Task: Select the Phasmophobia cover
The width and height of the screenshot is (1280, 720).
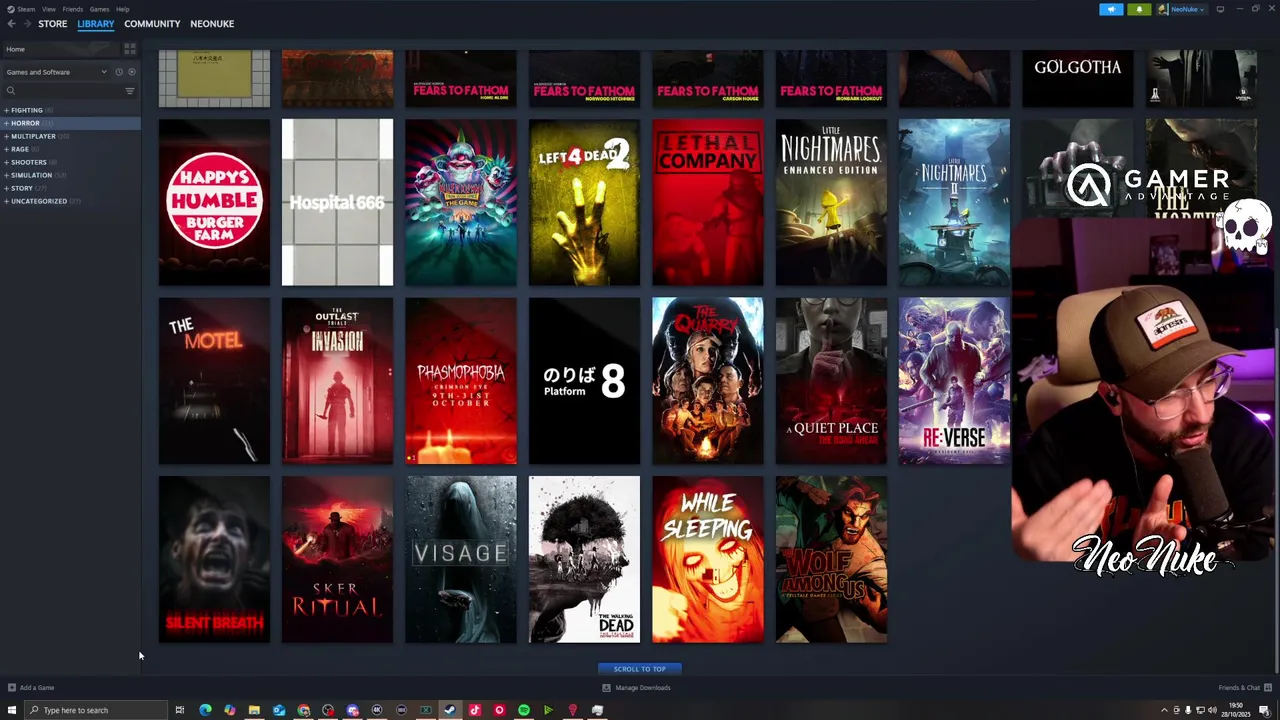Action: [461, 381]
